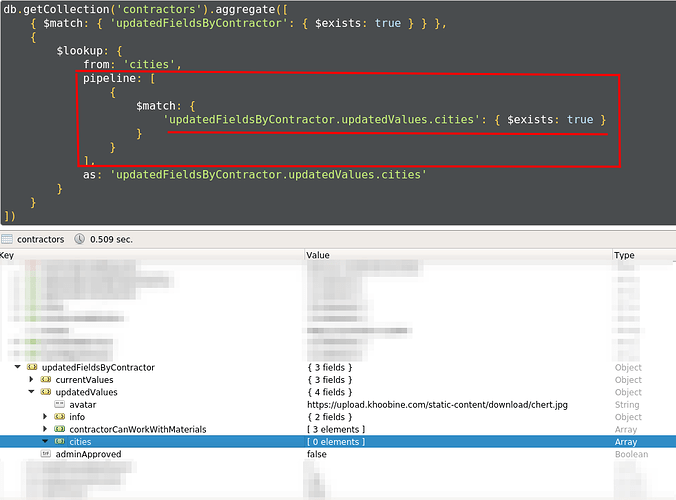This screenshot has height=500, width=676.
Task: Collapse the updatedValues node
Action: [31, 392]
